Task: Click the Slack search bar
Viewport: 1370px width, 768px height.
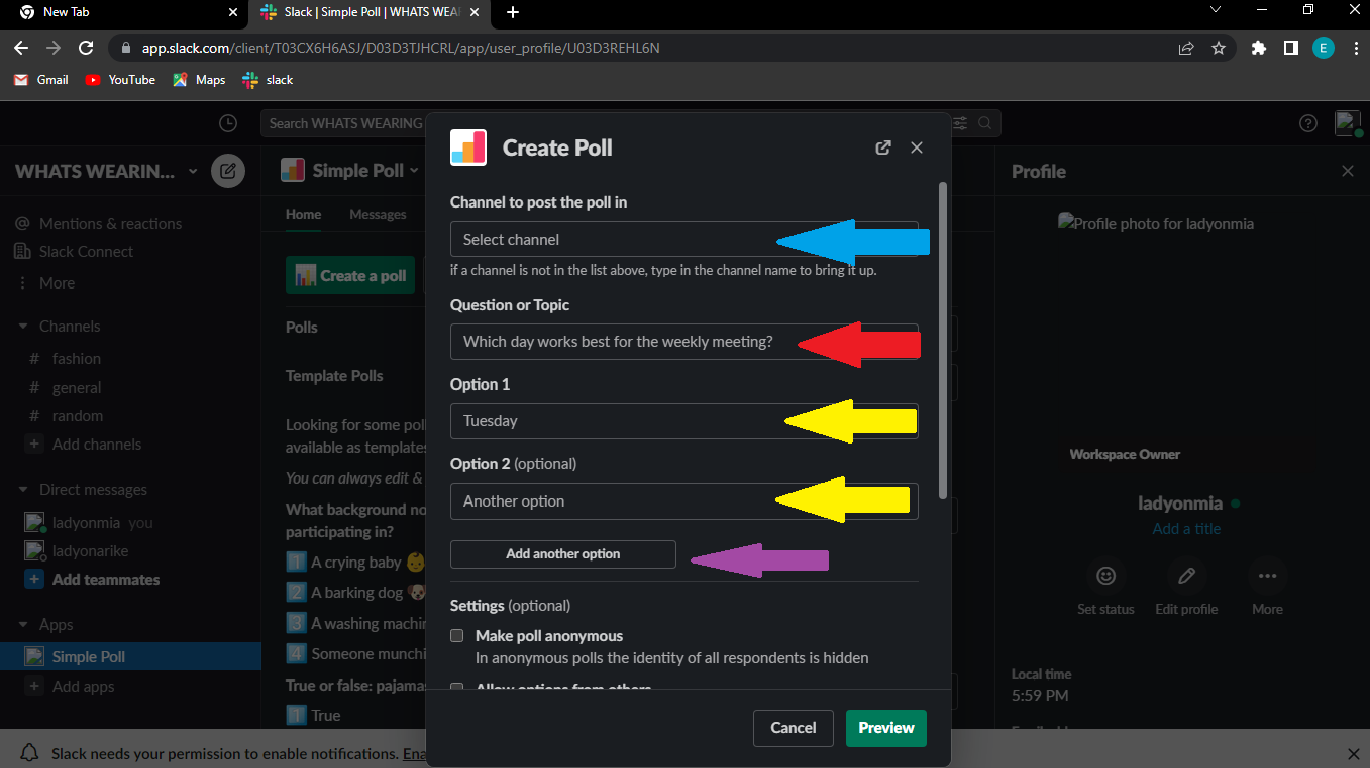Action: coord(630,123)
